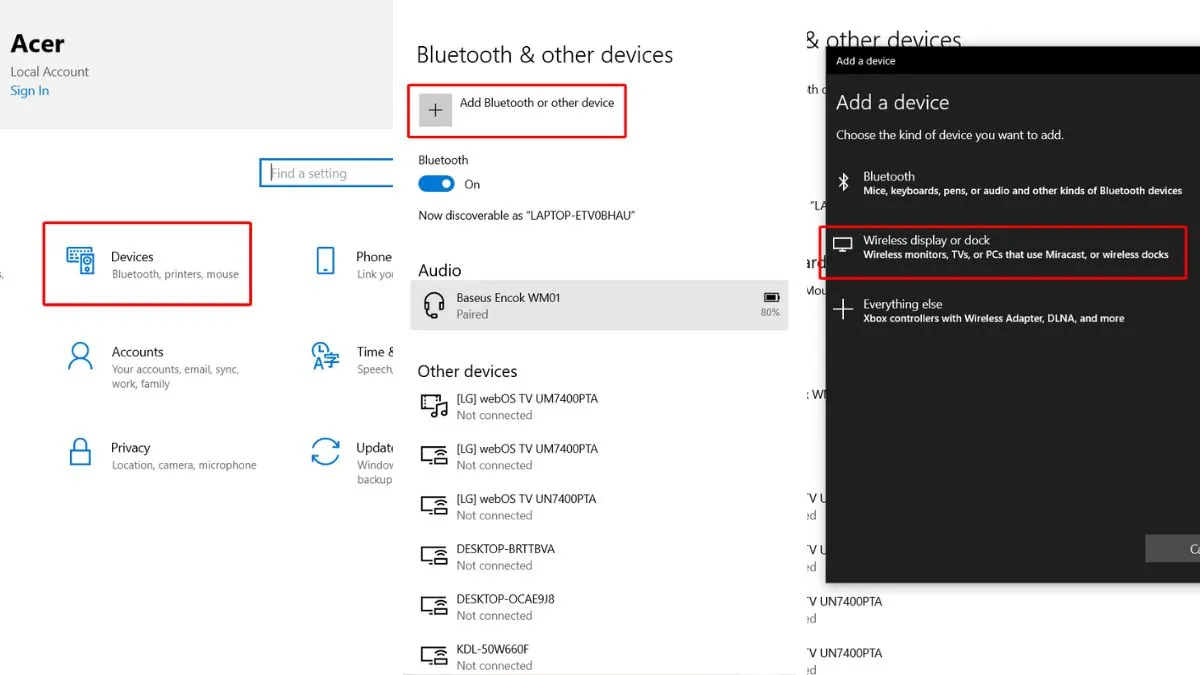The image size is (1200, 675).
Task: Click Add Bluetooth or other device
Action: tap(536, 103)
